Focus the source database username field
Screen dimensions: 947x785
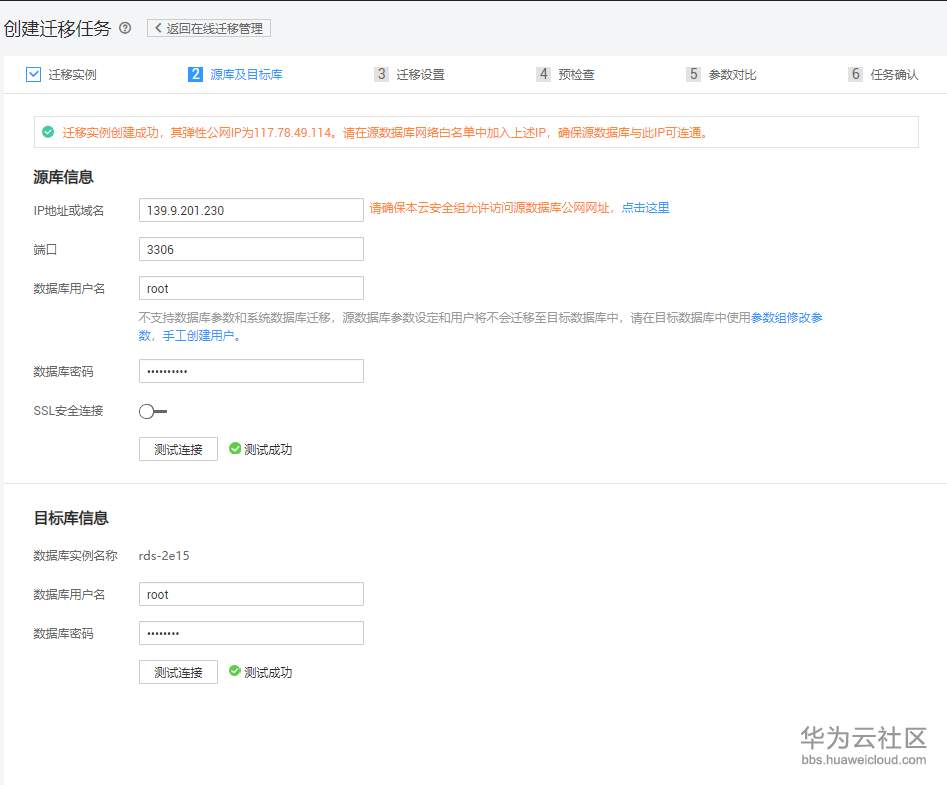point(251,288)
